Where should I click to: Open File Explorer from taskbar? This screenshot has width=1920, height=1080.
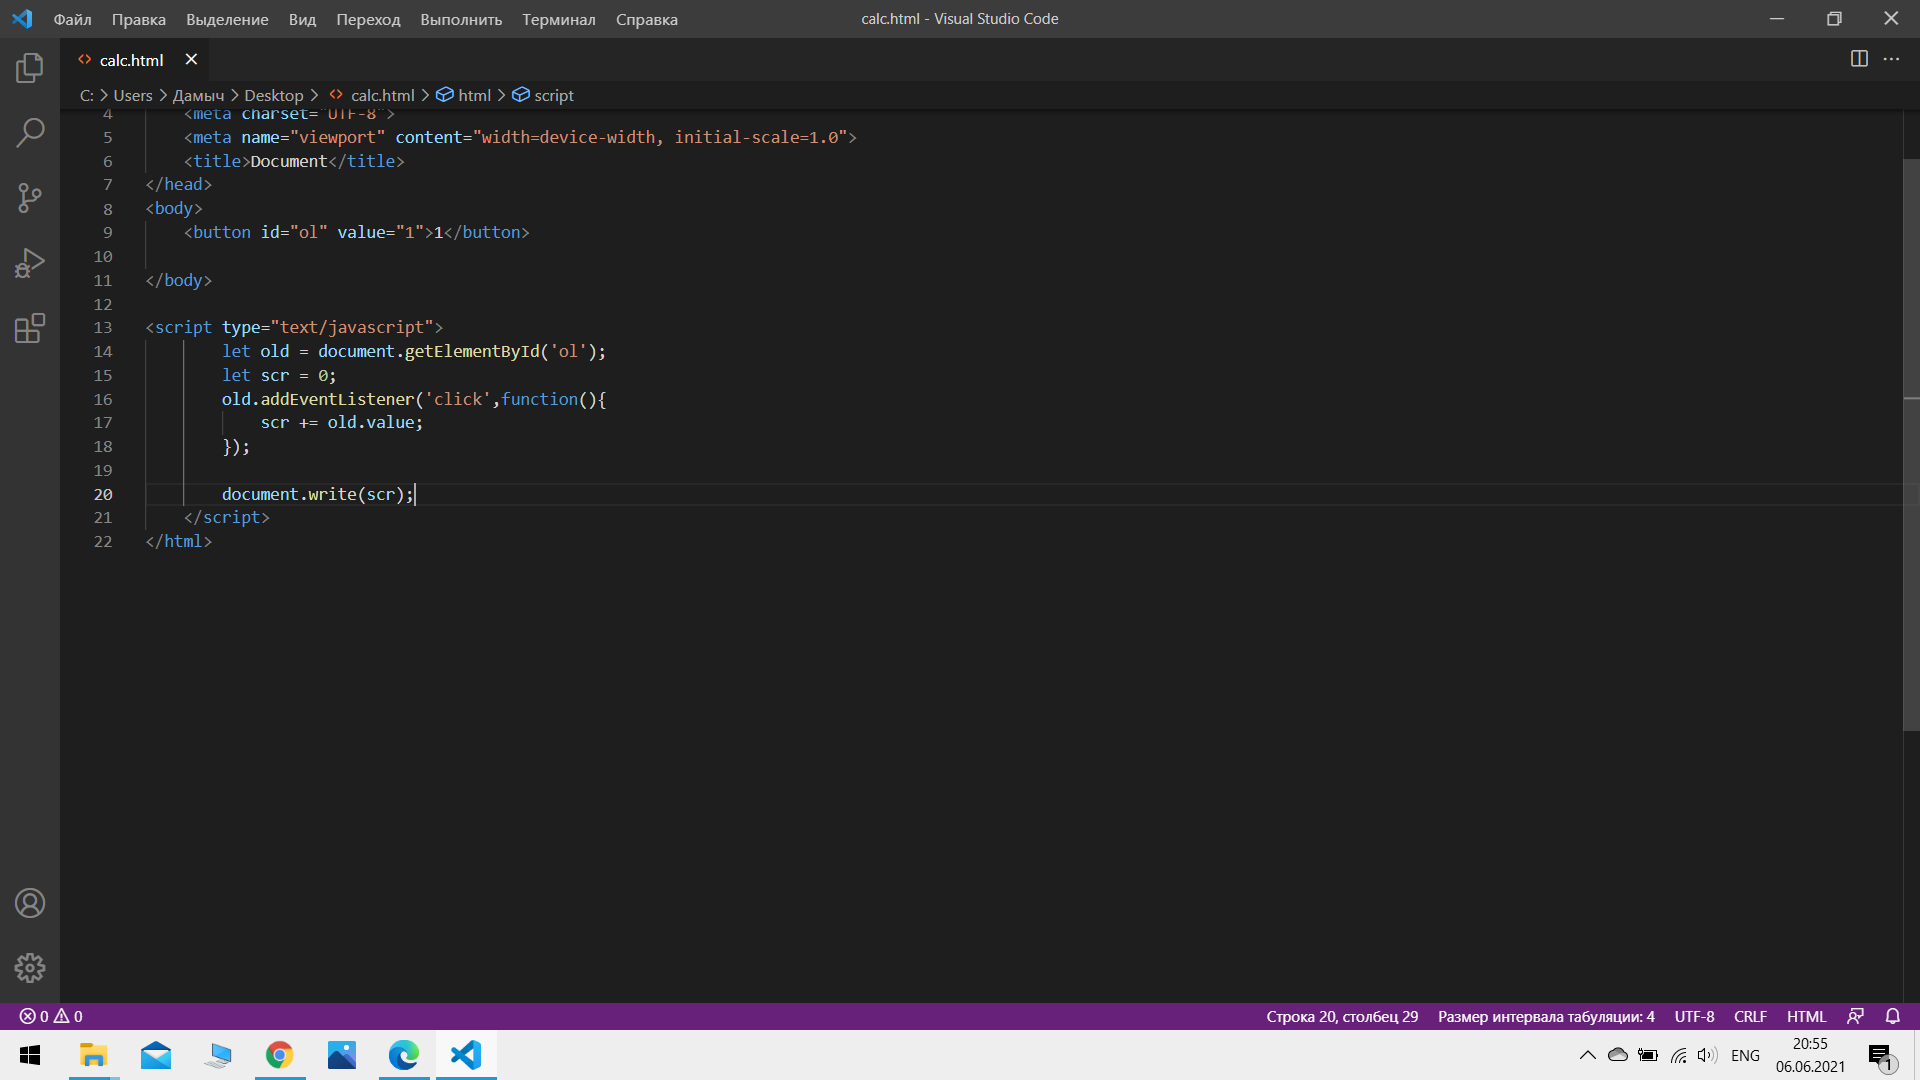pos(93,1055)
